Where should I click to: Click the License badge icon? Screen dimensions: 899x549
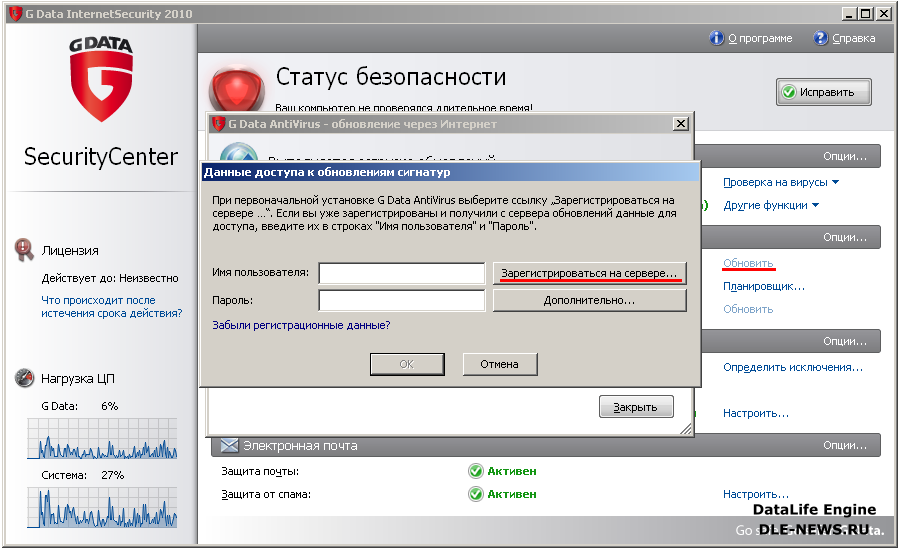click(24, 250)
